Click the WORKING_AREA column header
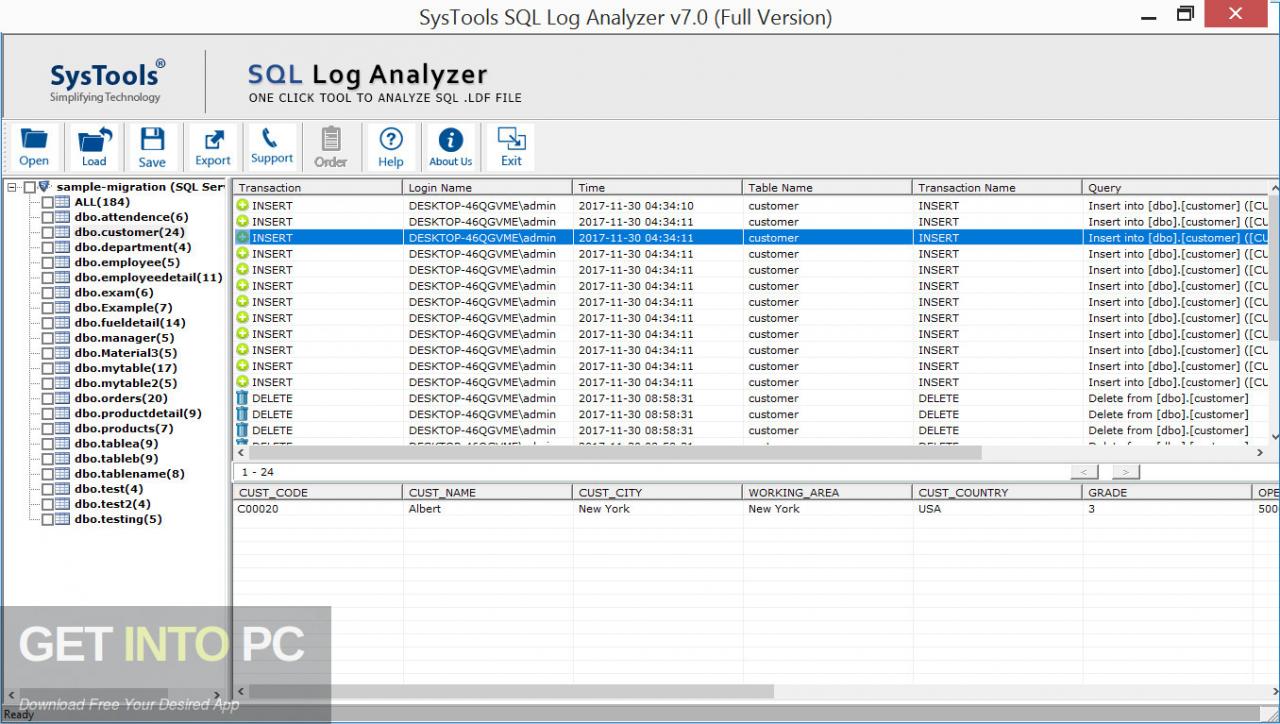1280x724 pixels. (828, 492)
